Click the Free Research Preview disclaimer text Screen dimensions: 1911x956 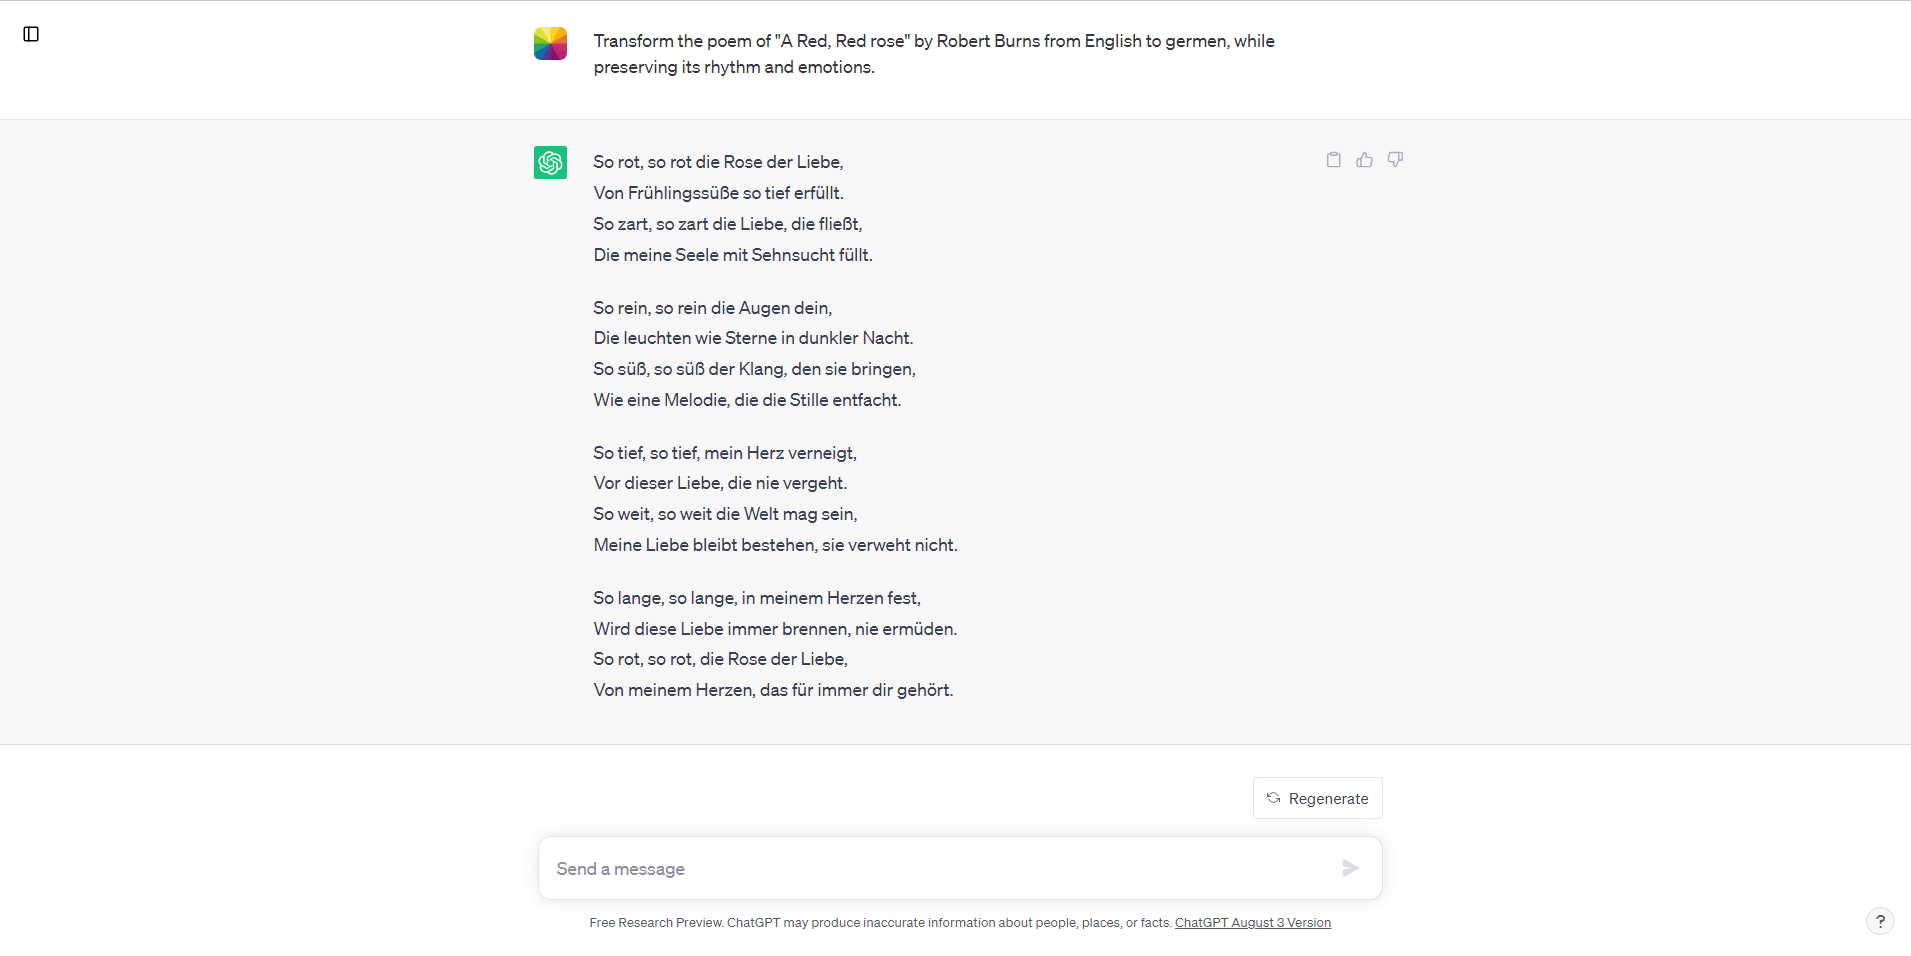pyautogui.click(x=881, y=923)
